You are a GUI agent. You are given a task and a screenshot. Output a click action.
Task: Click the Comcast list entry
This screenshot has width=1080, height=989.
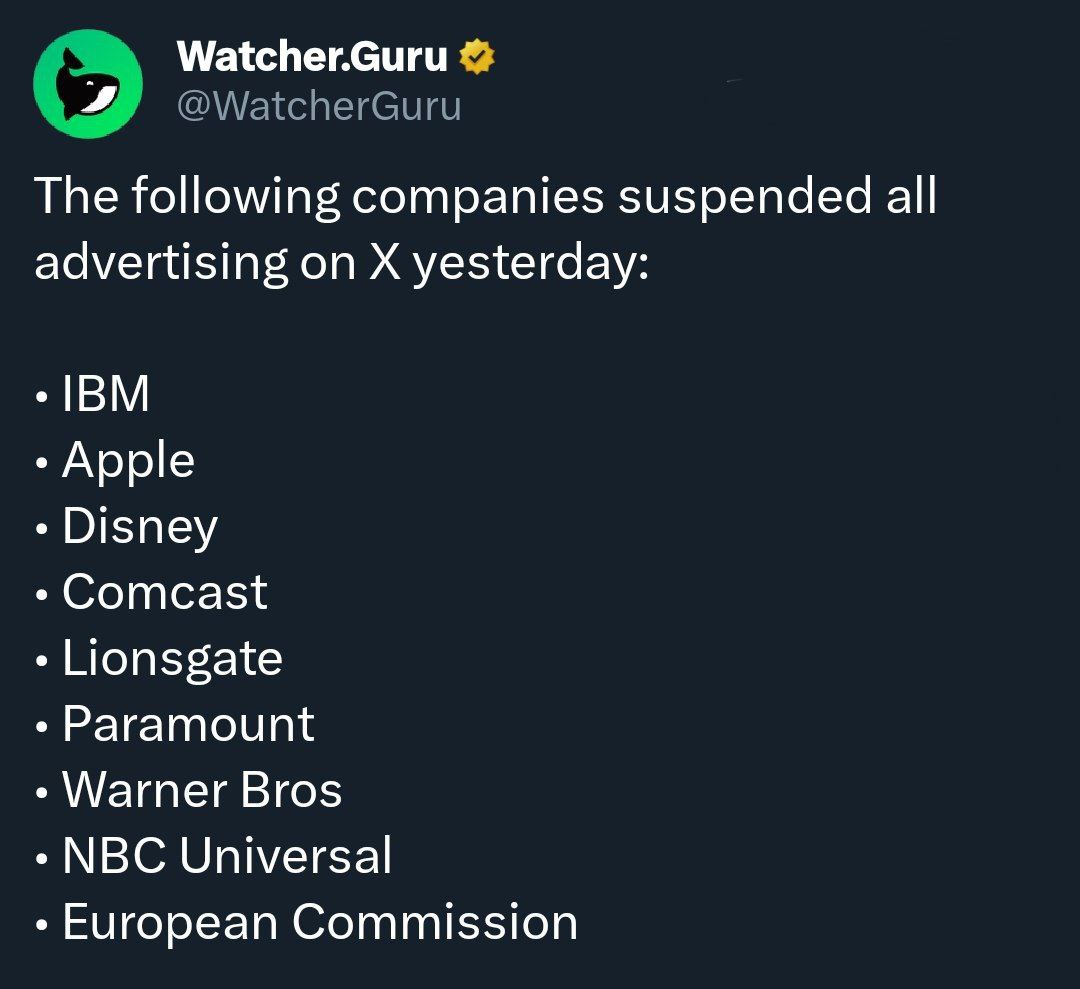(x=165, y=592)
